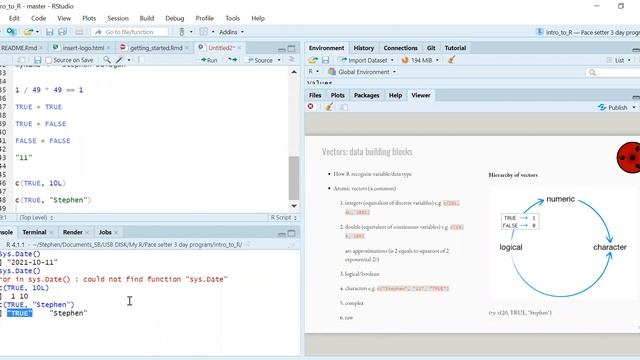The width and height of the screenshot is (640, 360).
Task: Stop the Viewer content with red icon
Action: [311, 107]
